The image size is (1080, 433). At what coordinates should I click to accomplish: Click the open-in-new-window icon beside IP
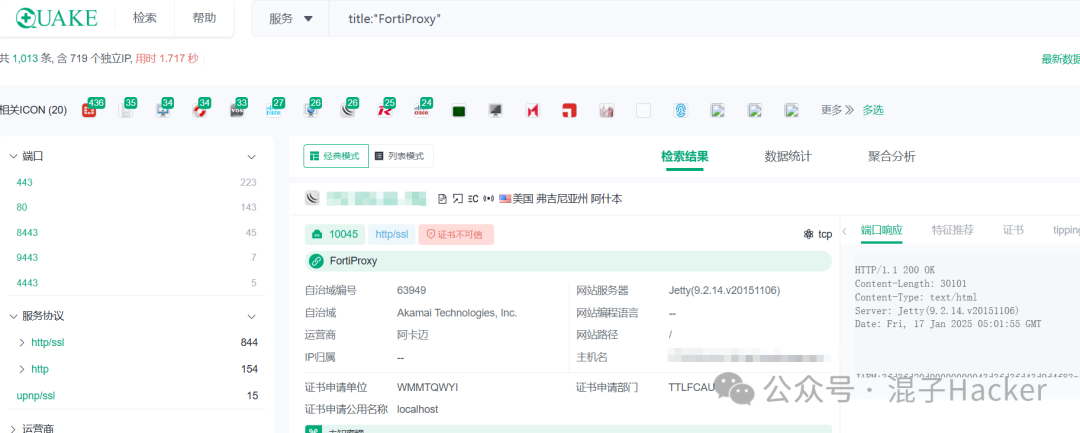coord(457,199)
